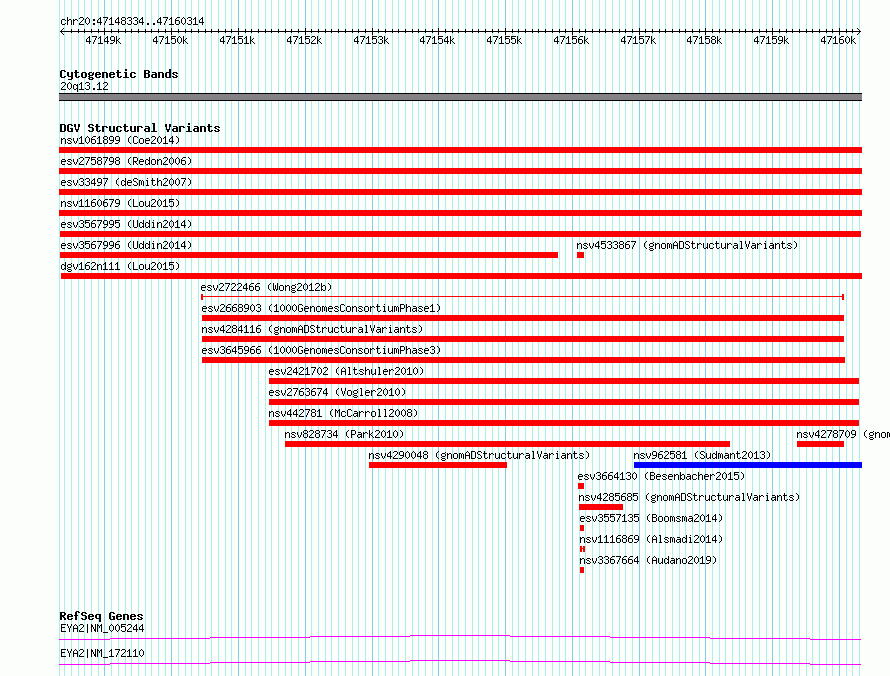Image resolution: width=890 pixels, height=676 pixels.
Task: Open the nsv4290048 (gnomADStructuralVariants) label
Action: click(x=478, y=455)
